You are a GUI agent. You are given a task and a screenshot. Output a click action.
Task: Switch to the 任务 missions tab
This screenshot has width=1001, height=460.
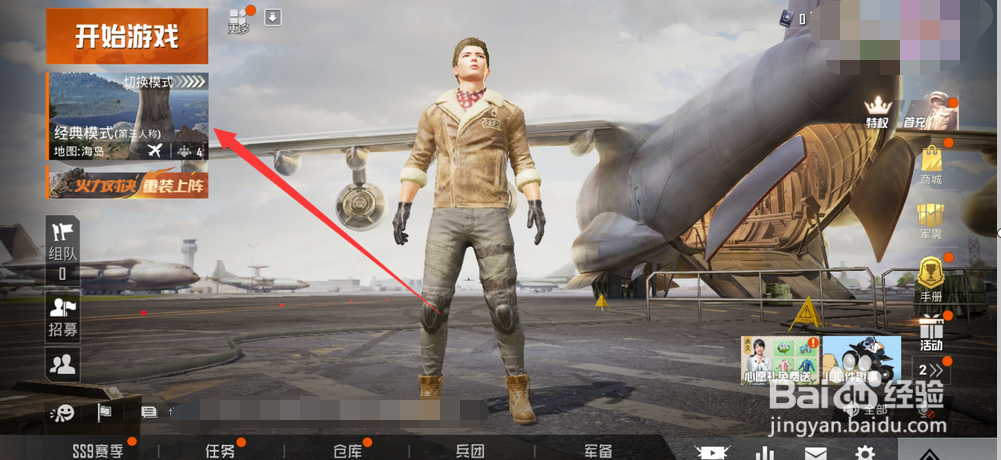point(221,451)
